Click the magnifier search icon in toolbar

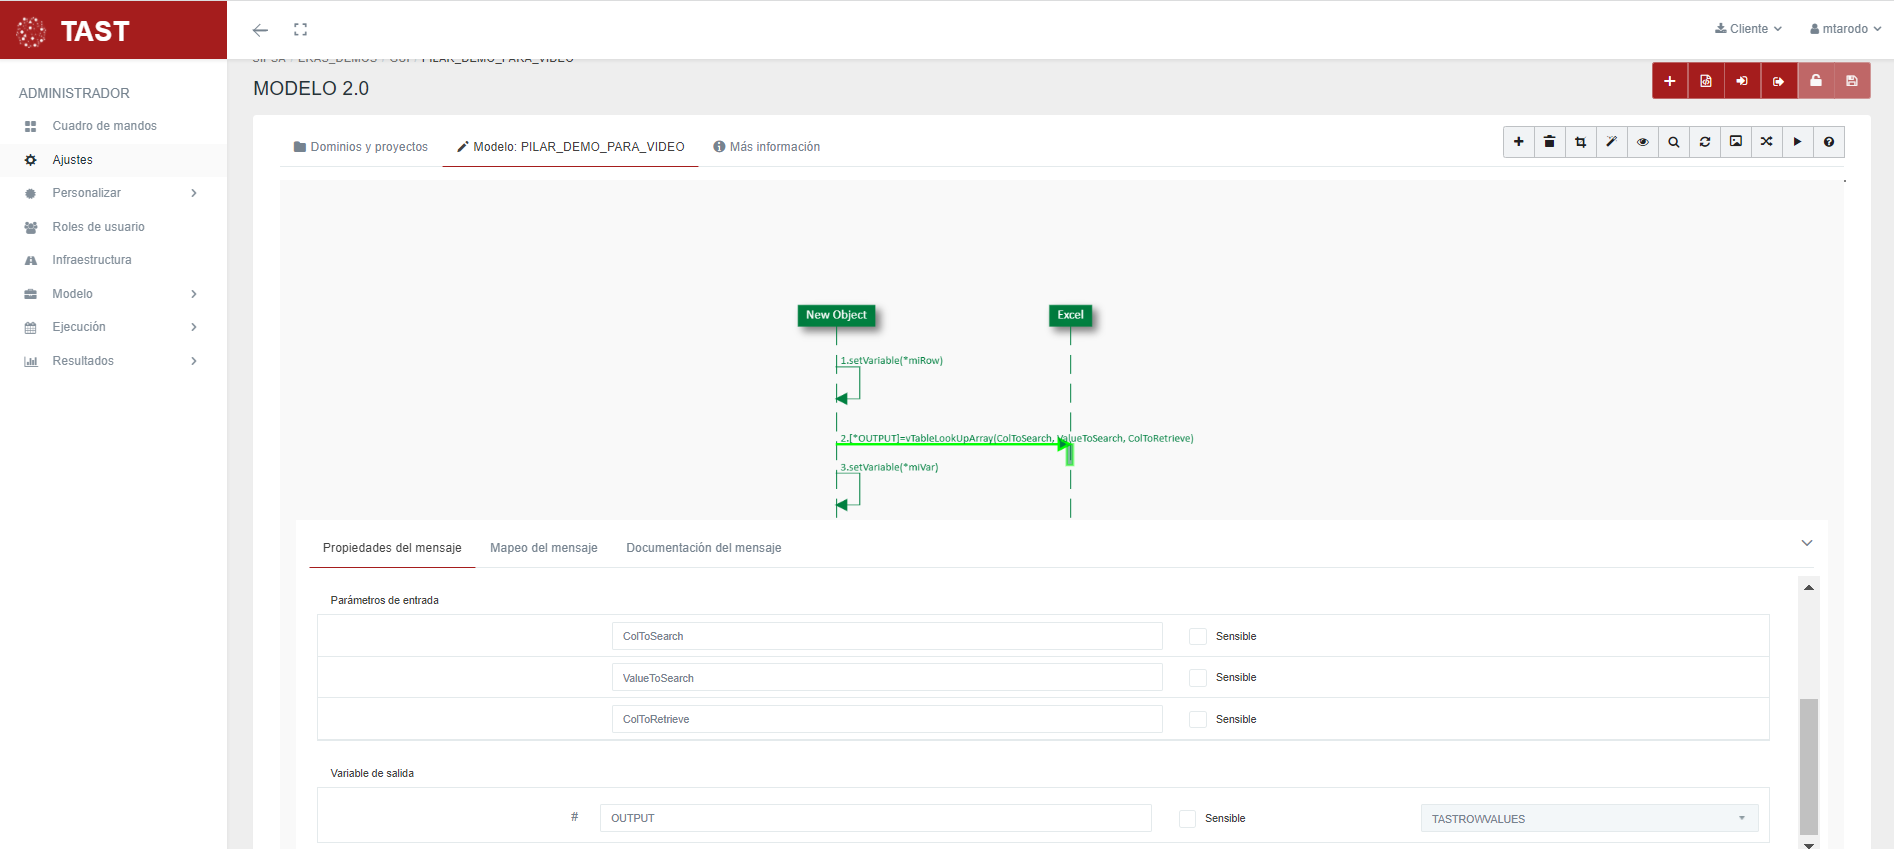[x=1673, y=142]
